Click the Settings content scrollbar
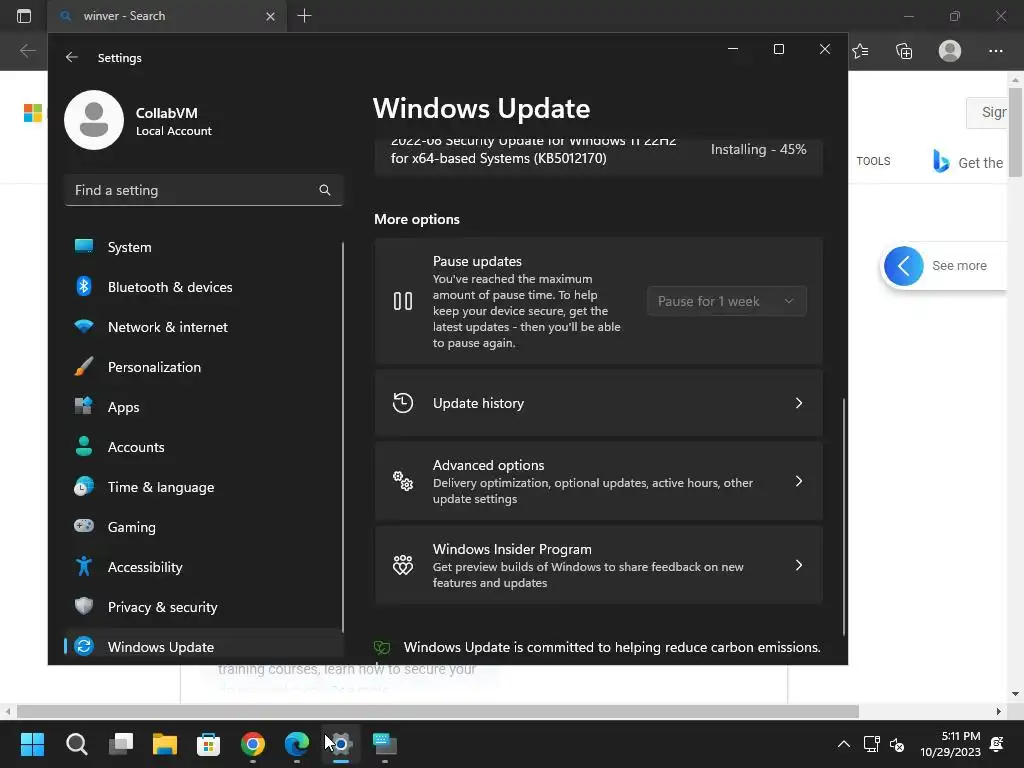The image size is (1024, 768). tap(844, 516)
